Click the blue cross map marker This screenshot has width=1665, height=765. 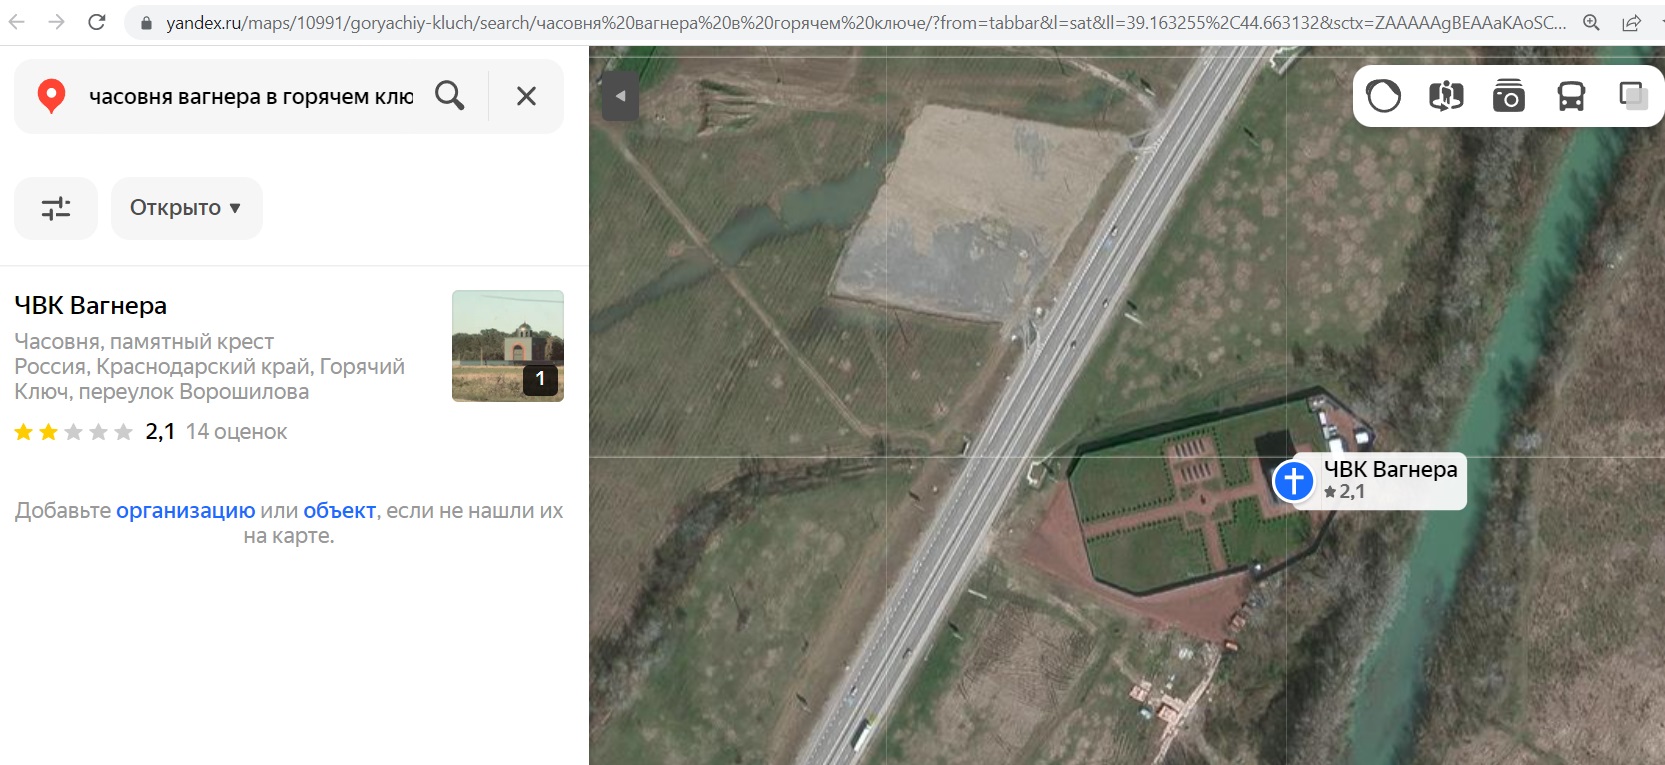(x=1293, y=481)
